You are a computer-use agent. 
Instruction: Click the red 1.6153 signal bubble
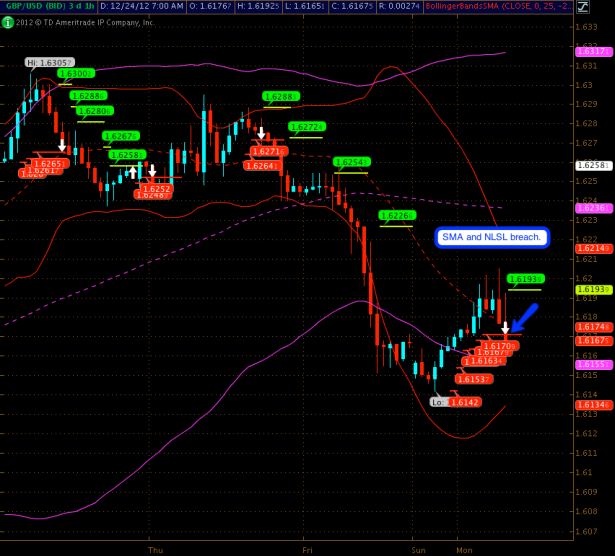(x=475, y=379)
